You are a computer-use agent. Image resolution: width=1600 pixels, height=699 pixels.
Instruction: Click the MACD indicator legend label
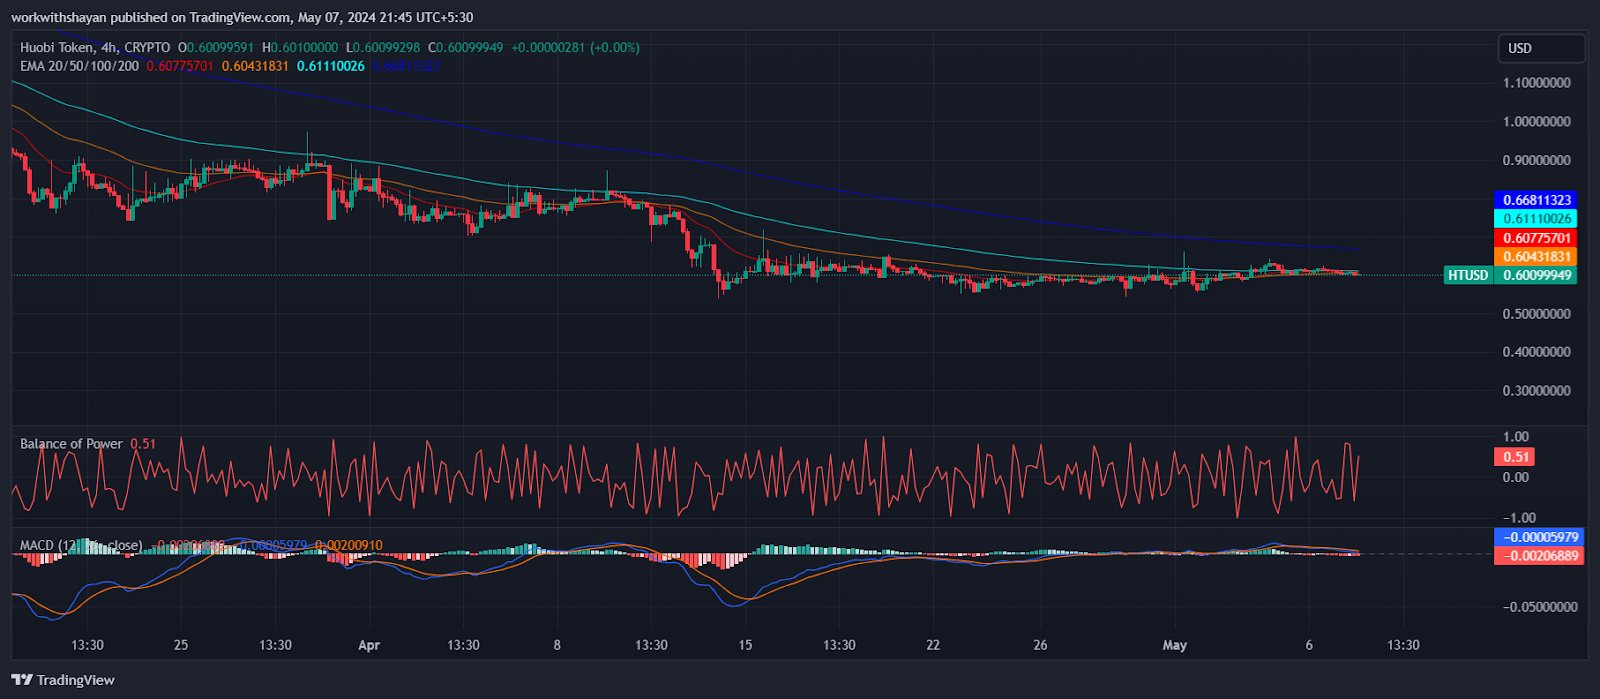coord(80,545)
